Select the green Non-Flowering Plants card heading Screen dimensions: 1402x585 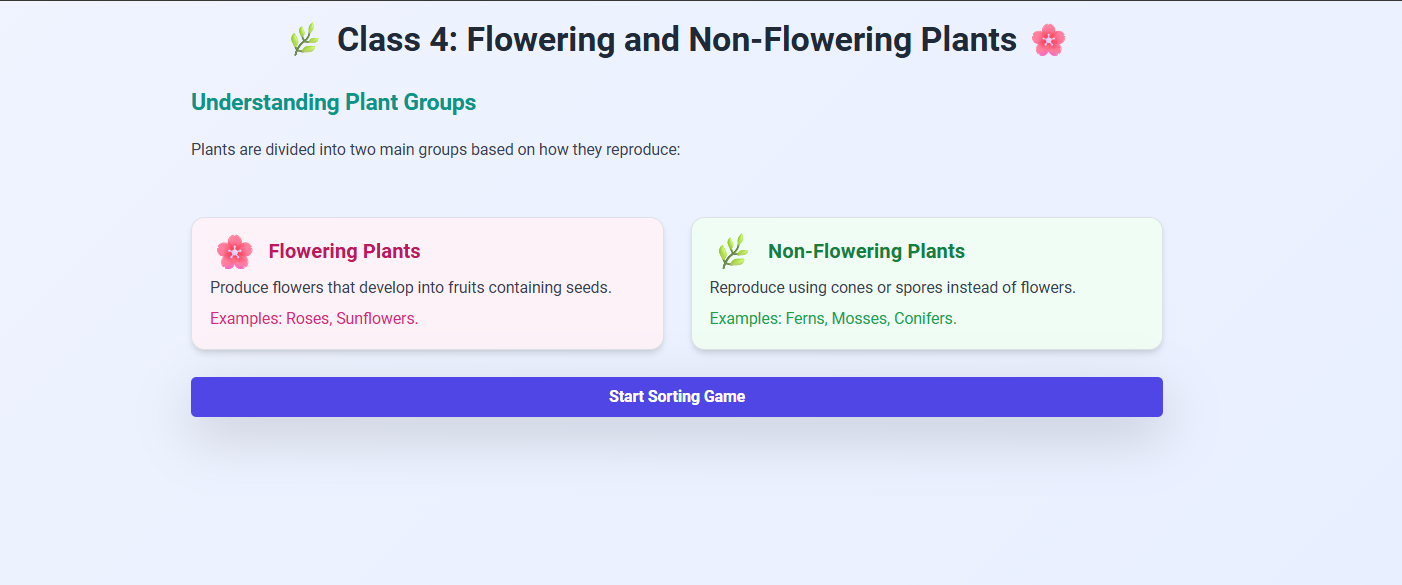866,251
